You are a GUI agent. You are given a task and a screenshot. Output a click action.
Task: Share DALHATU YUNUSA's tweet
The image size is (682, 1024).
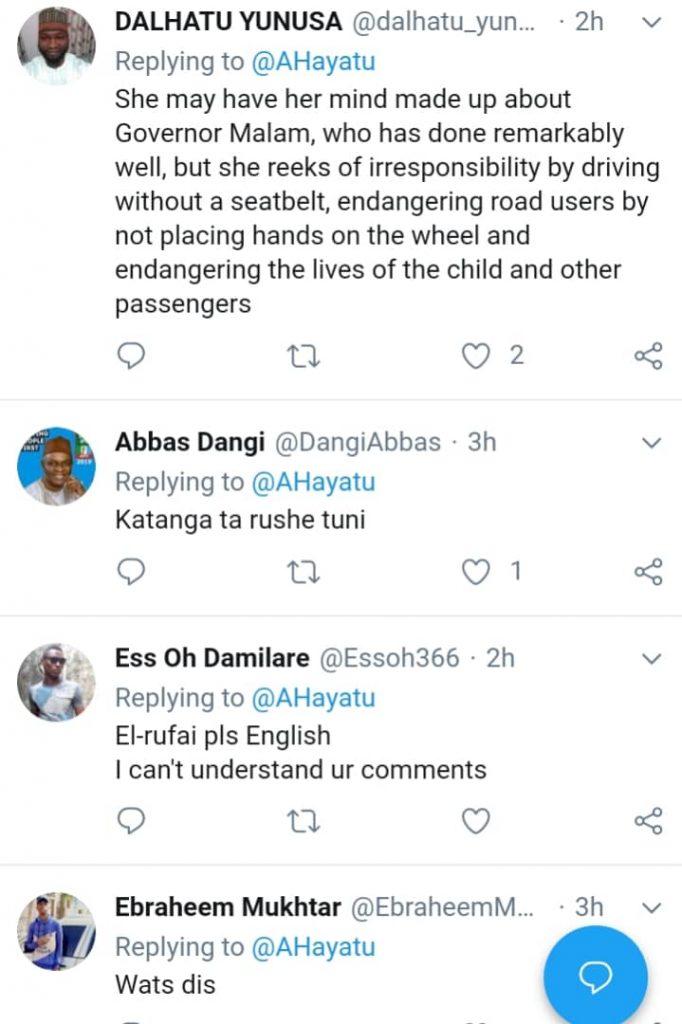pos(649,355)
